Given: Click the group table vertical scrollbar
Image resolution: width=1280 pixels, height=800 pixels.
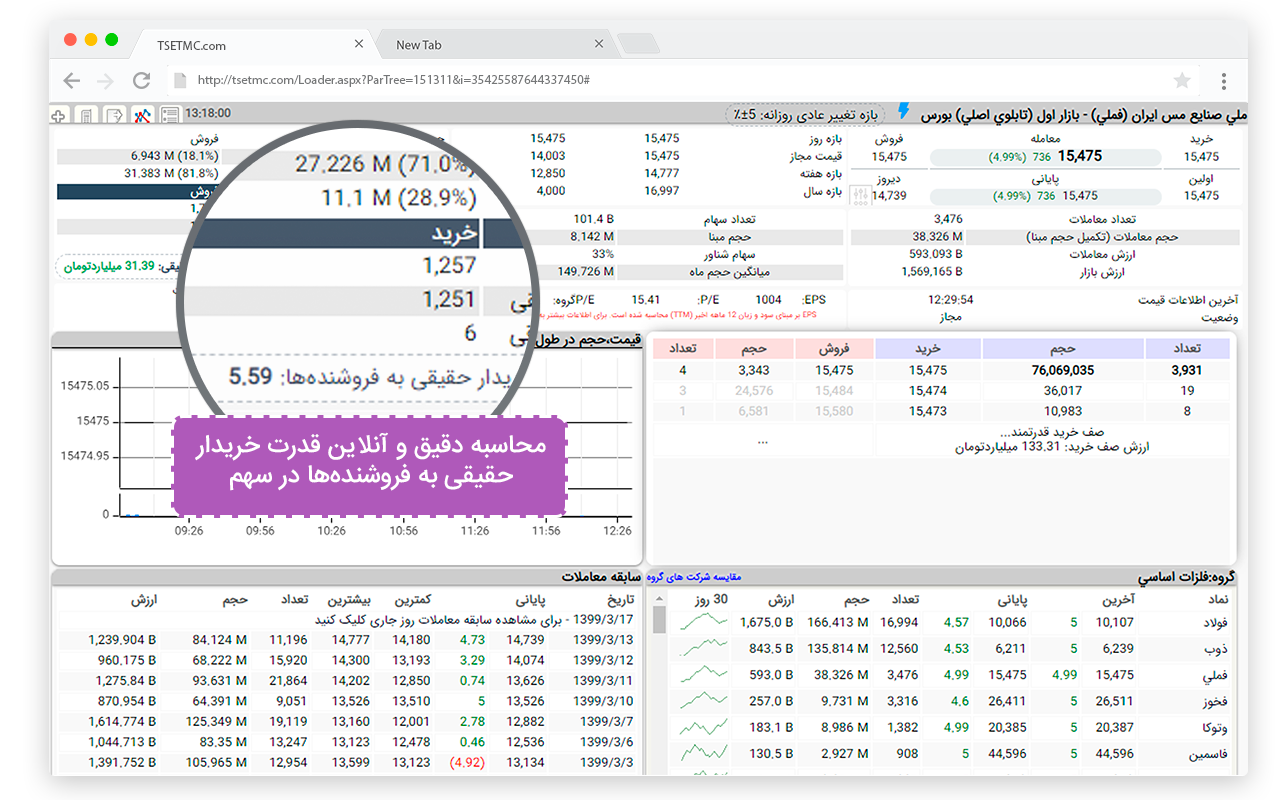Looking at the screenshot, I should click(x=658, y=620).
